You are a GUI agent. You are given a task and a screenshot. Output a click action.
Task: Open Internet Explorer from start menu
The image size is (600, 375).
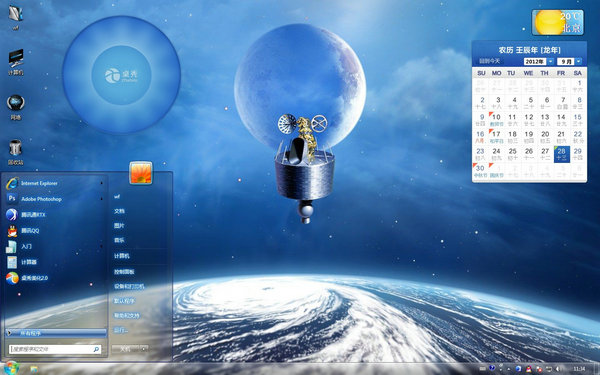54,183
